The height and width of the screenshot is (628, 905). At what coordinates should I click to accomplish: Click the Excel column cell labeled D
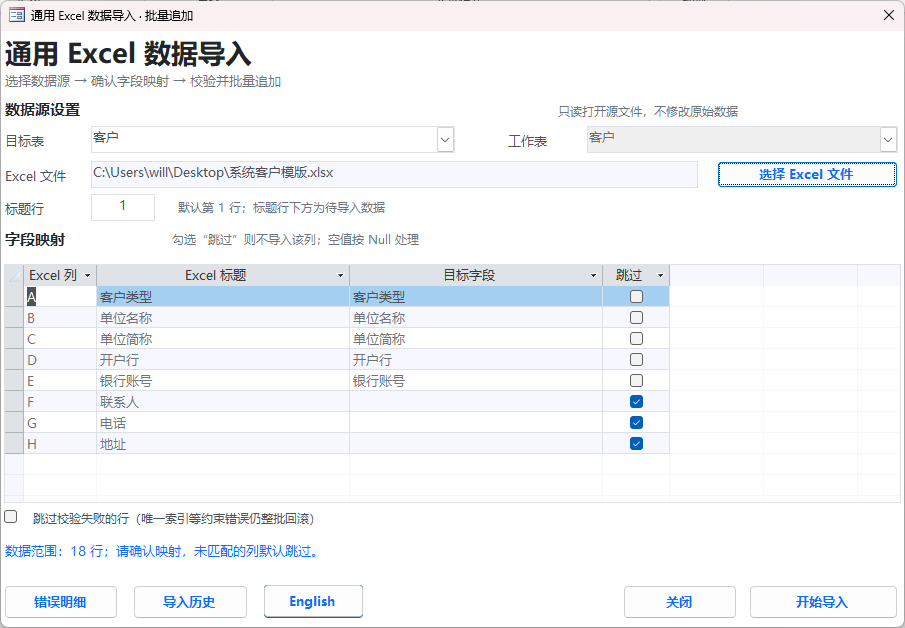point(60,360)
